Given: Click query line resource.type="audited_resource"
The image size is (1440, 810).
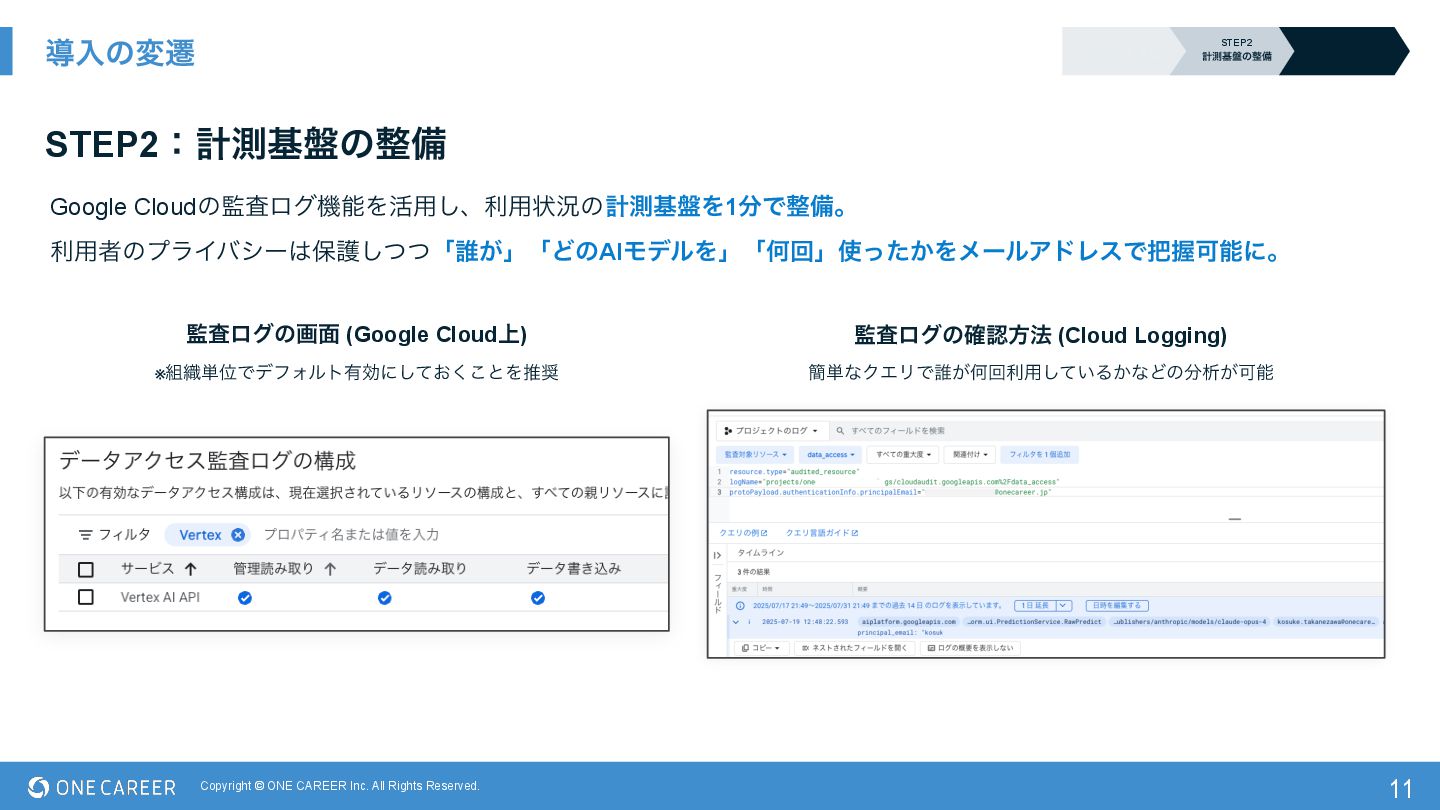Looking at the screenshot, I should (794, 471).
